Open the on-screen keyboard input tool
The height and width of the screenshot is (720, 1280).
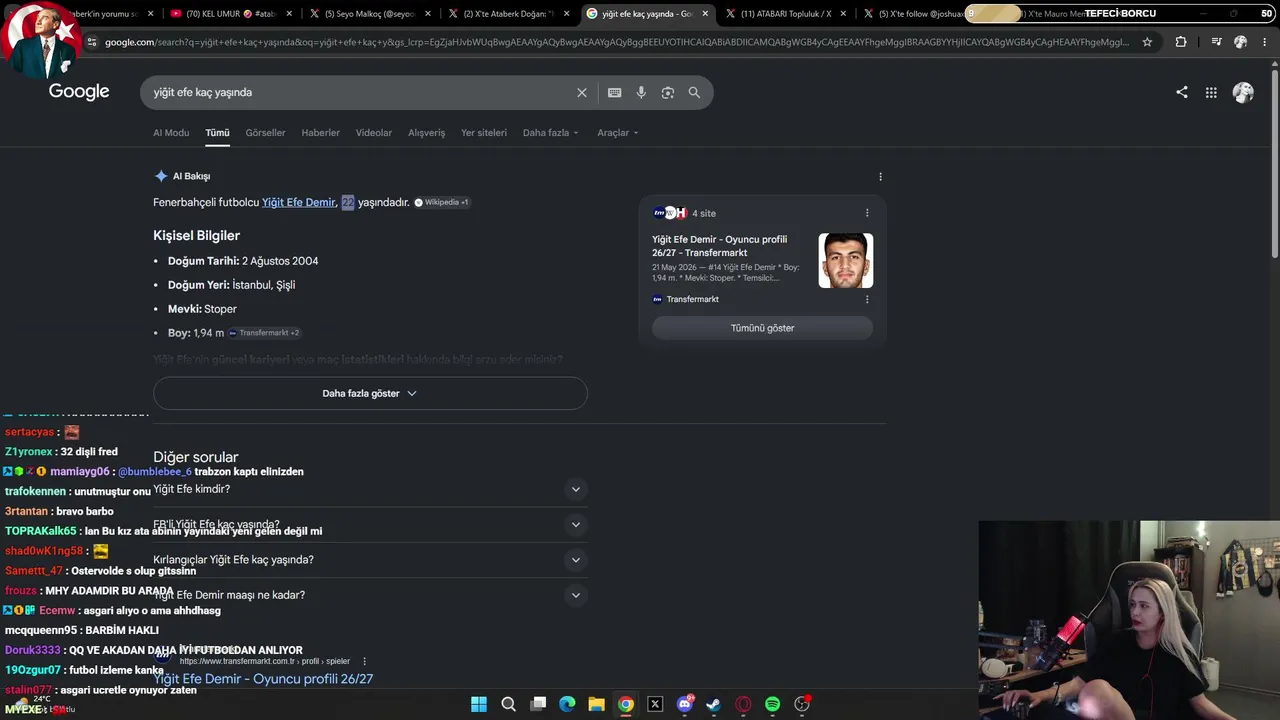point(614,92)
